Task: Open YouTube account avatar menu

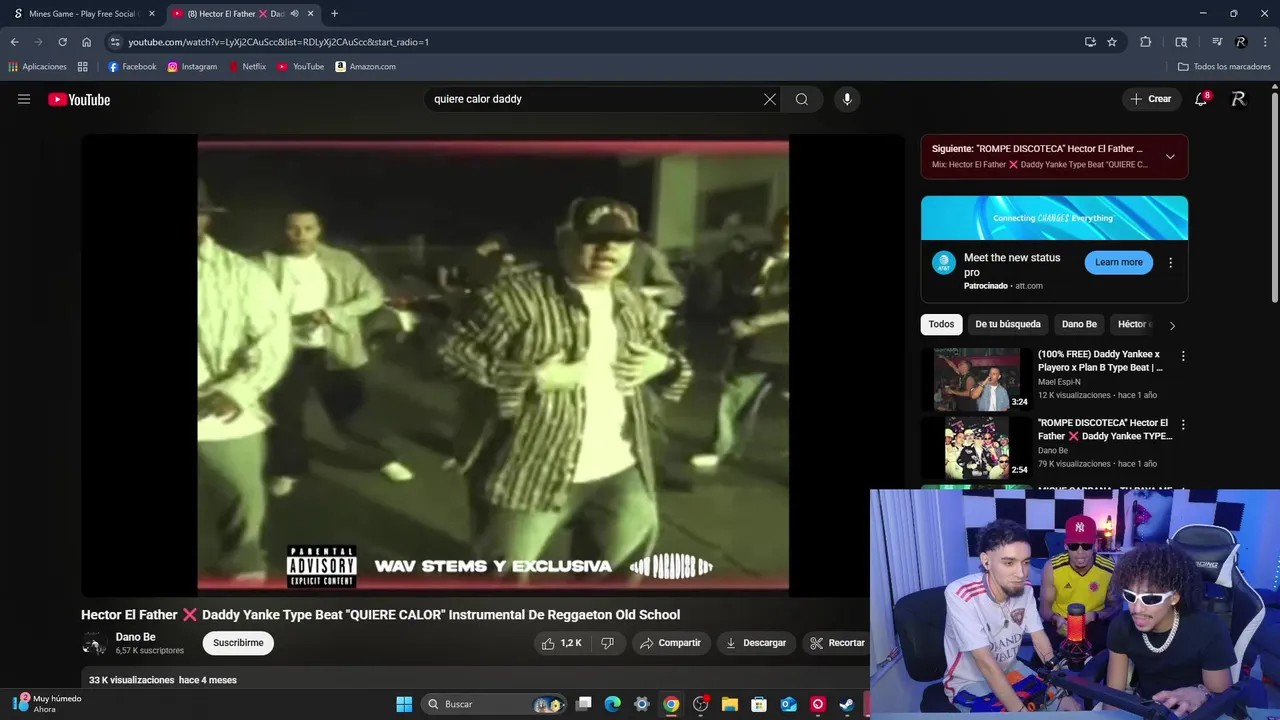Action: pos(1239,99)
